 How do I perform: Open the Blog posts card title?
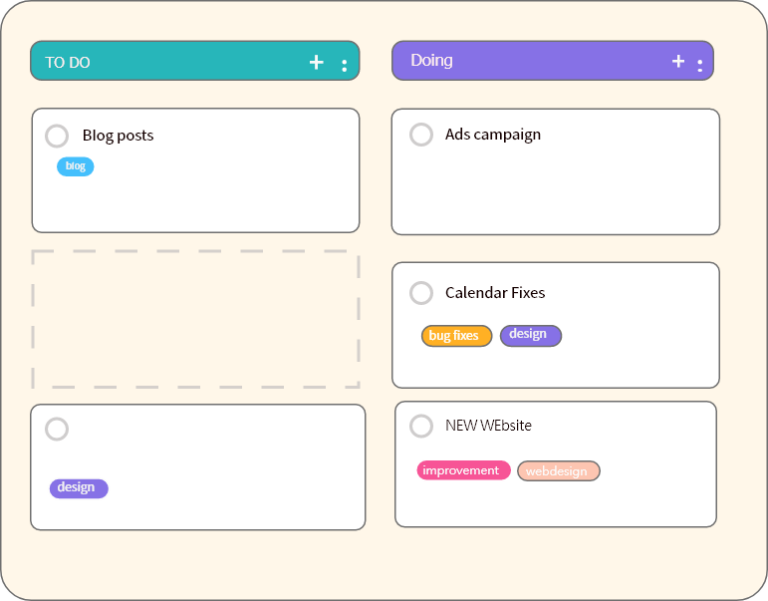pyautogui.click(x=118, y=136)
